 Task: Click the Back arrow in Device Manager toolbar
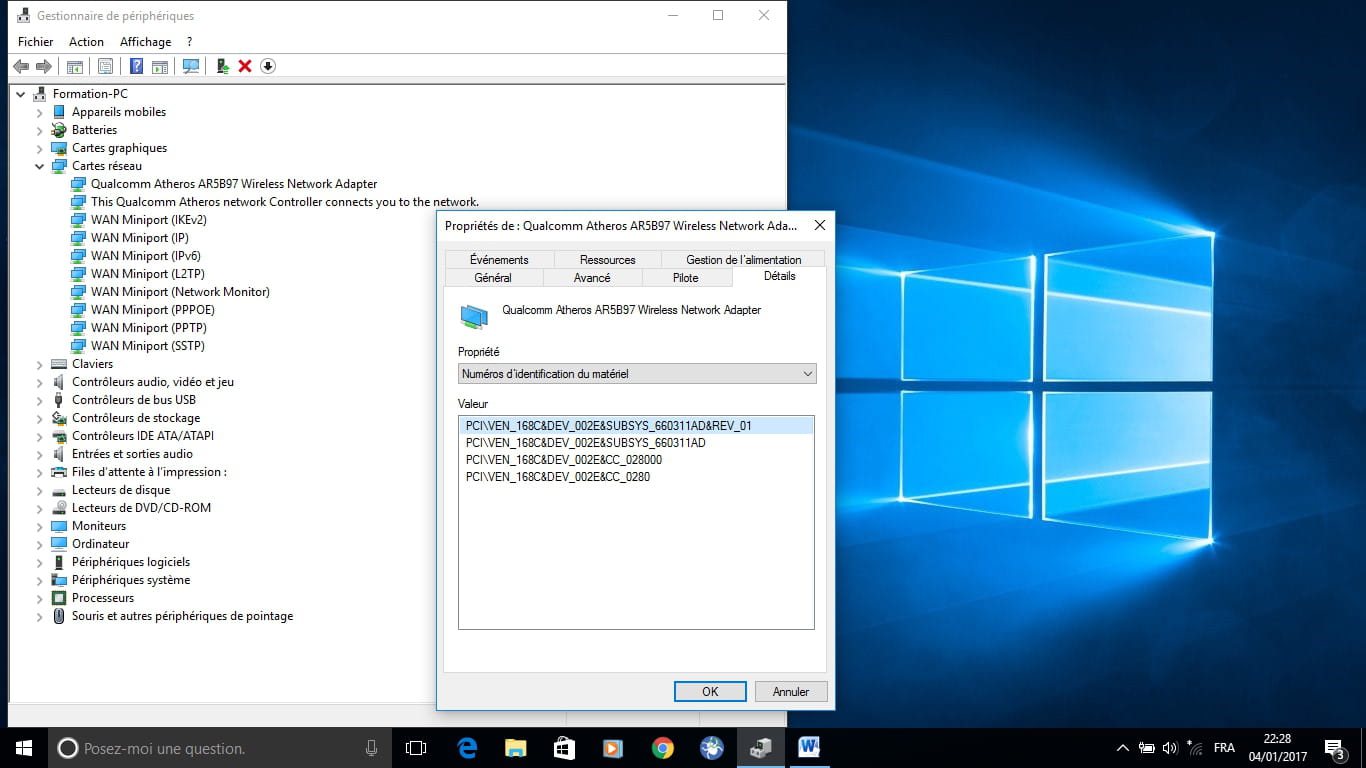tap(21, 66)
